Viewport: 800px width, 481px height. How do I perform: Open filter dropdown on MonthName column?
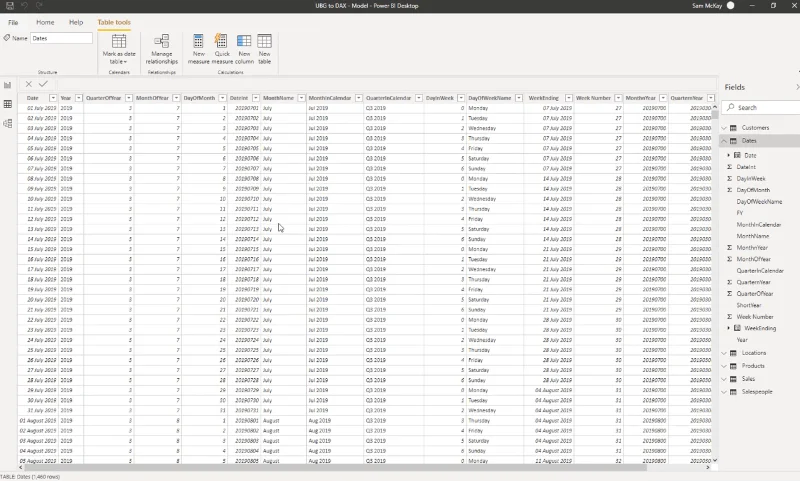click(x=302, y=98)
